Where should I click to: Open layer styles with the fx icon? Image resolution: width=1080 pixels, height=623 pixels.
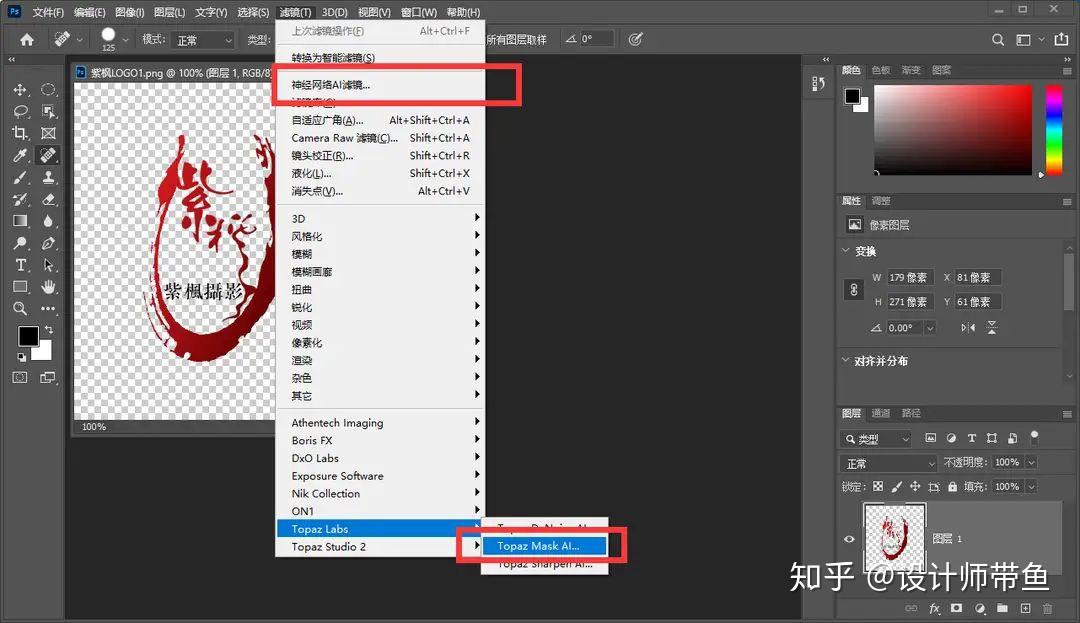point(934,609)
